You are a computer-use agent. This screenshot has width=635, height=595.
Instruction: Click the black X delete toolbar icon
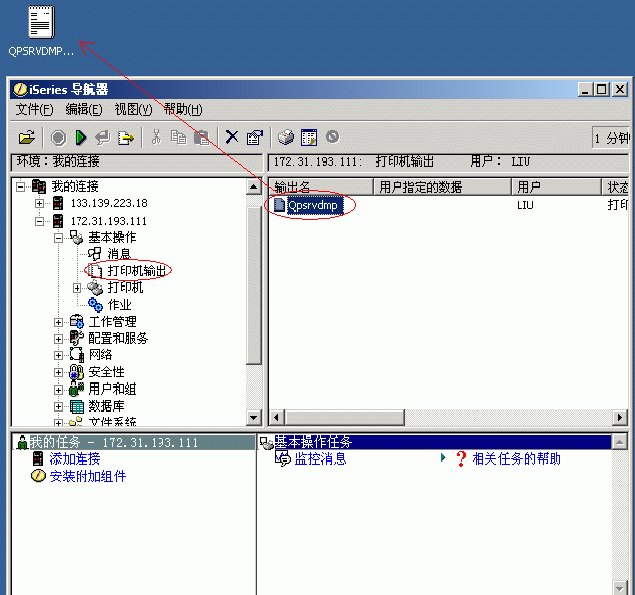point(232,137)
